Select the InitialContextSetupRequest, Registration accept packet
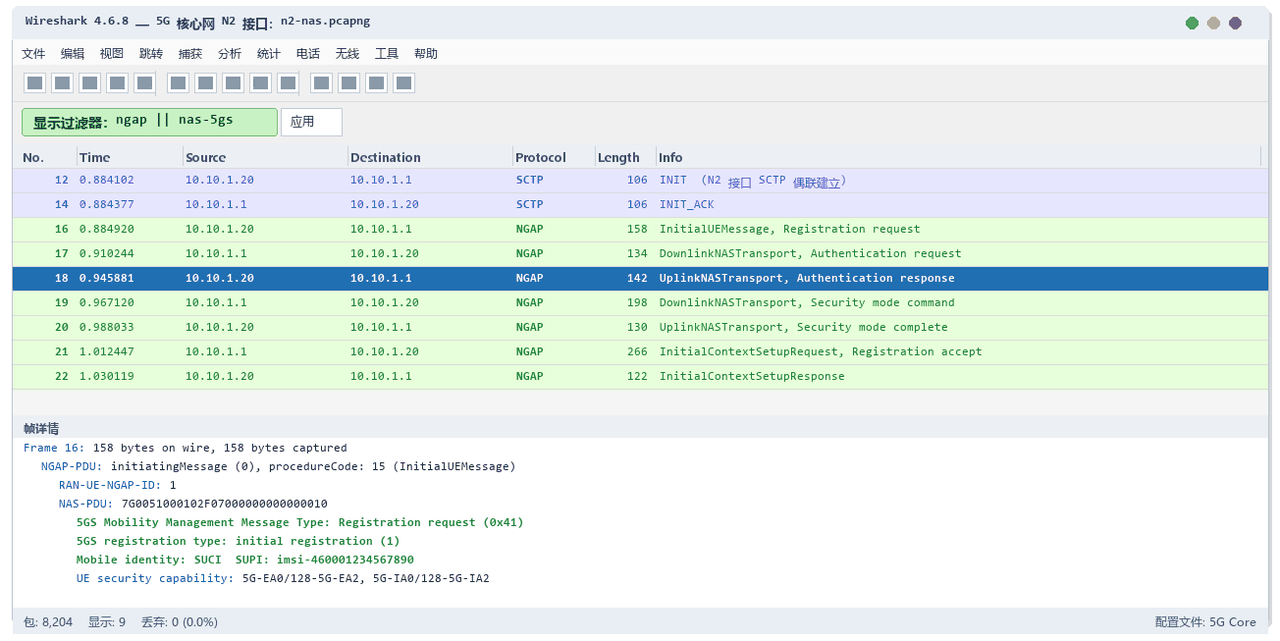 (x=640, y=352)
